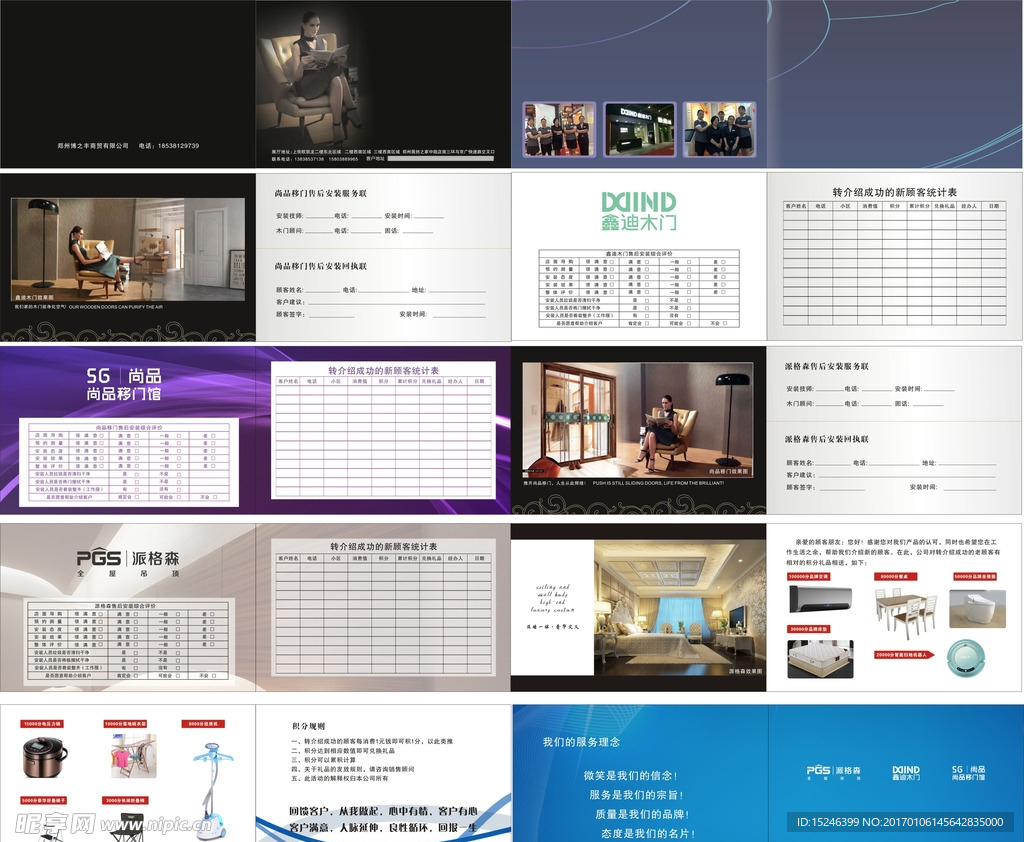Check 很满意 for 店面导购 in the 尚品移门 table
Image resolution: width=1024 pixels, height=842 pixels.
coord(102,435)
